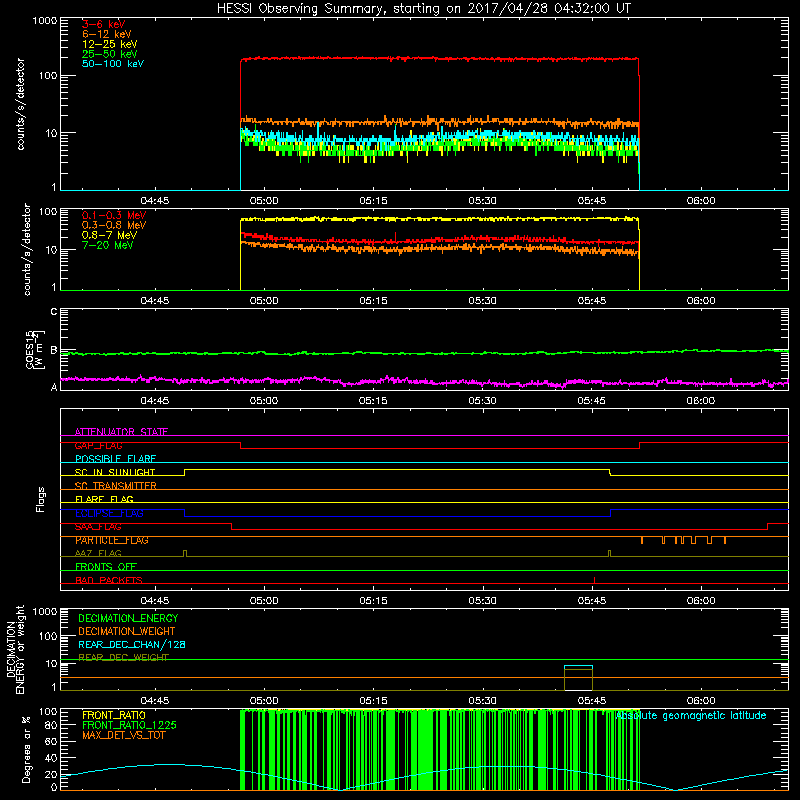Pick the GAP_FLAG label
Image resolution: width=800 pixels, height=800 pixels.
[98, 445]
